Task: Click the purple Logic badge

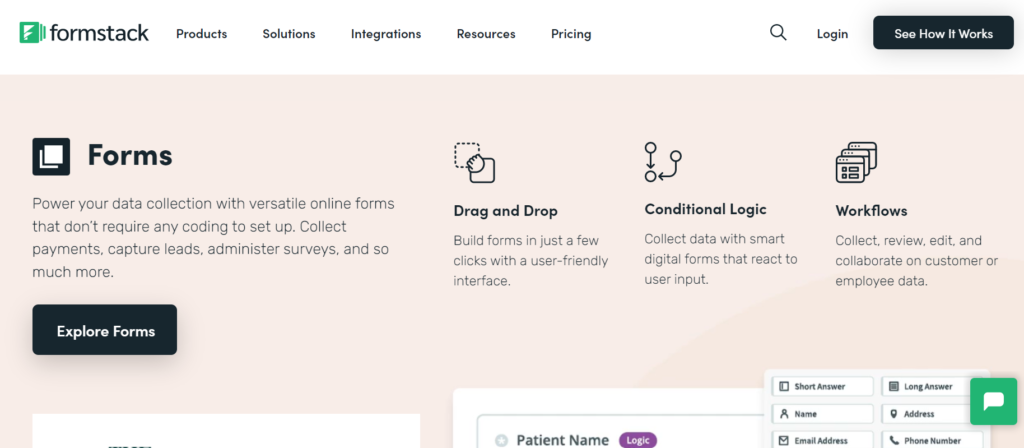Action: pos(638,440)
